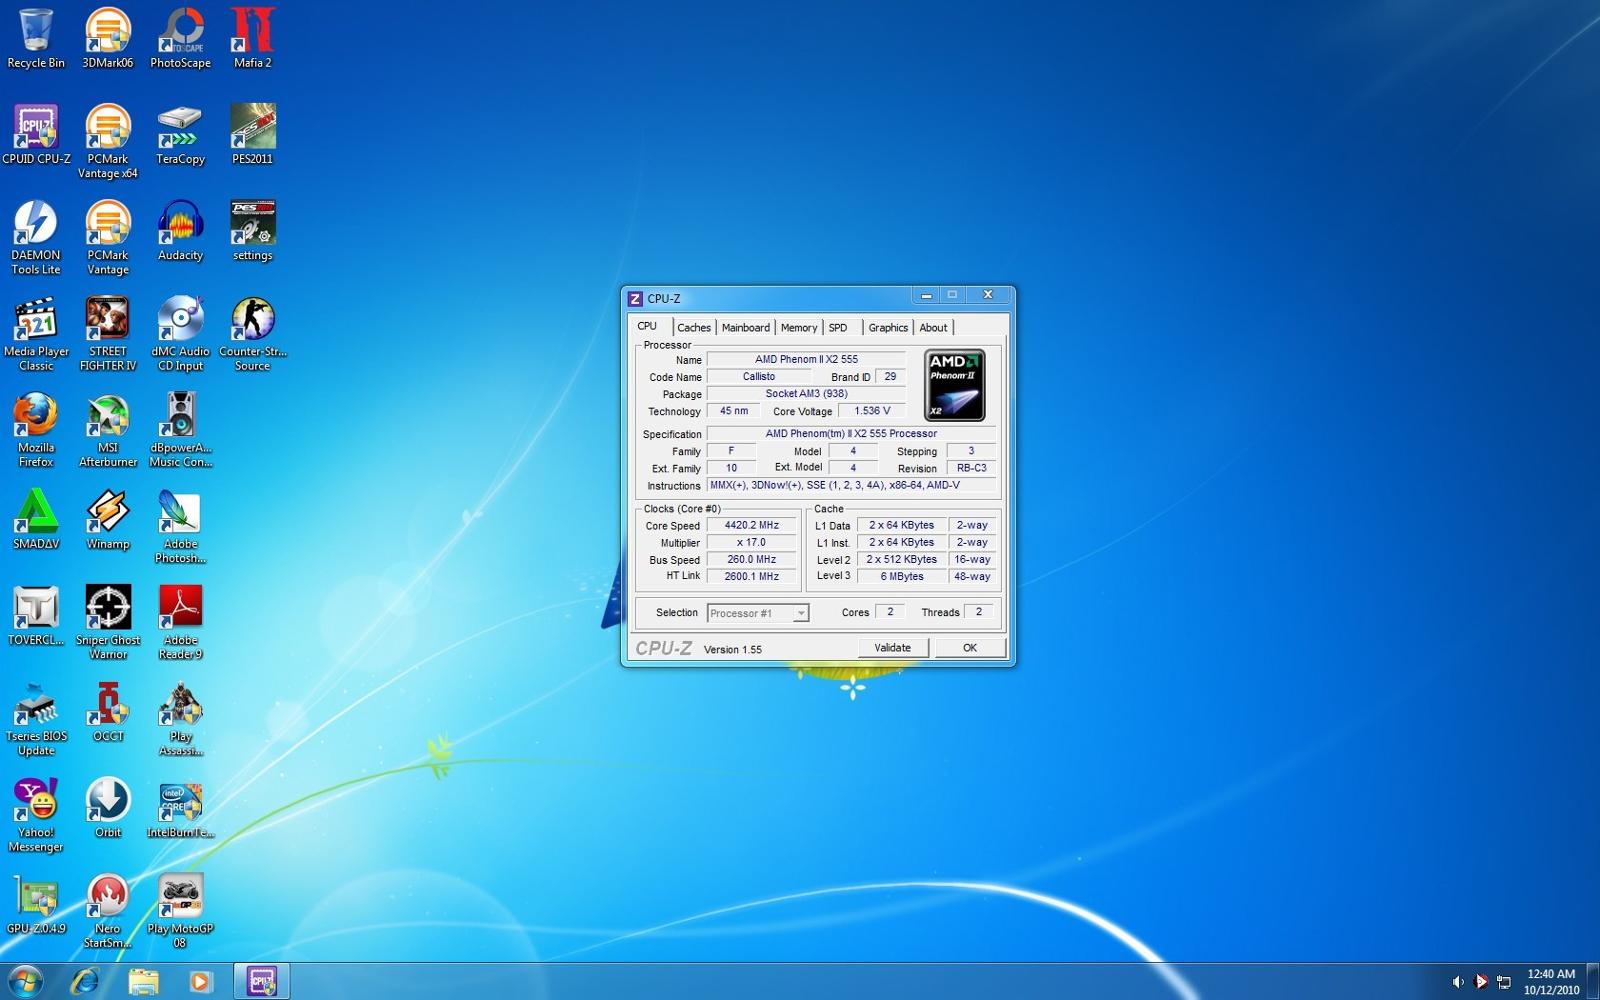1600x1000 pixels.
Task: Click OK to close CPU-Z
Action: point(970,648)
